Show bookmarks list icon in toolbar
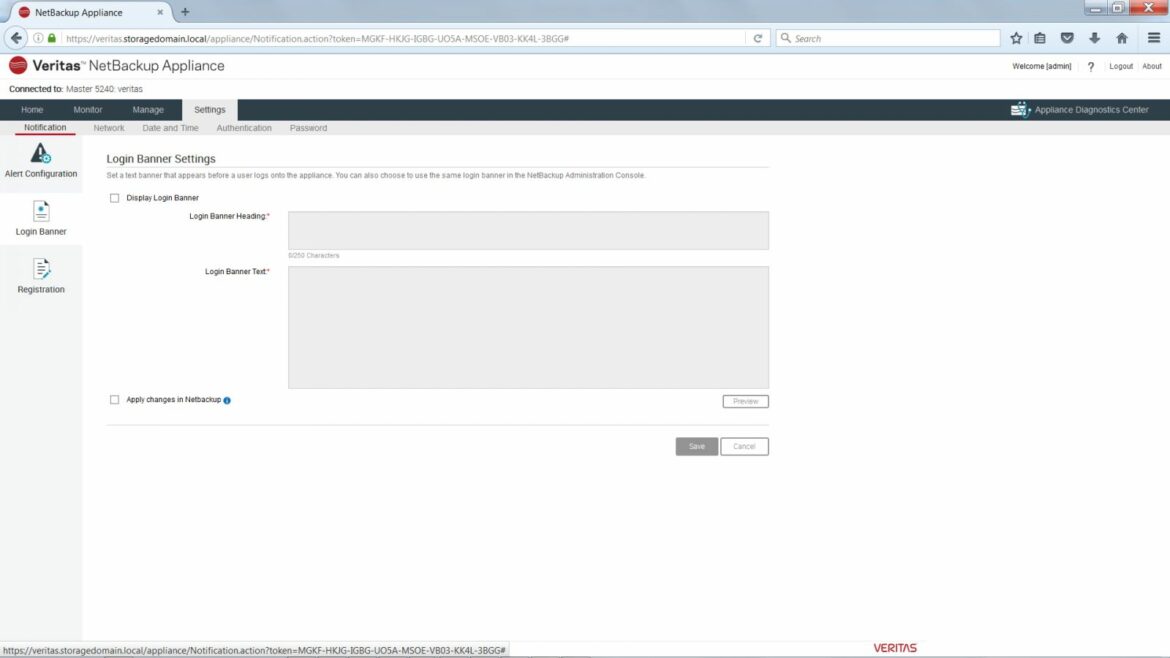Screen dimensions: 1170x658 click(1039, 38)
